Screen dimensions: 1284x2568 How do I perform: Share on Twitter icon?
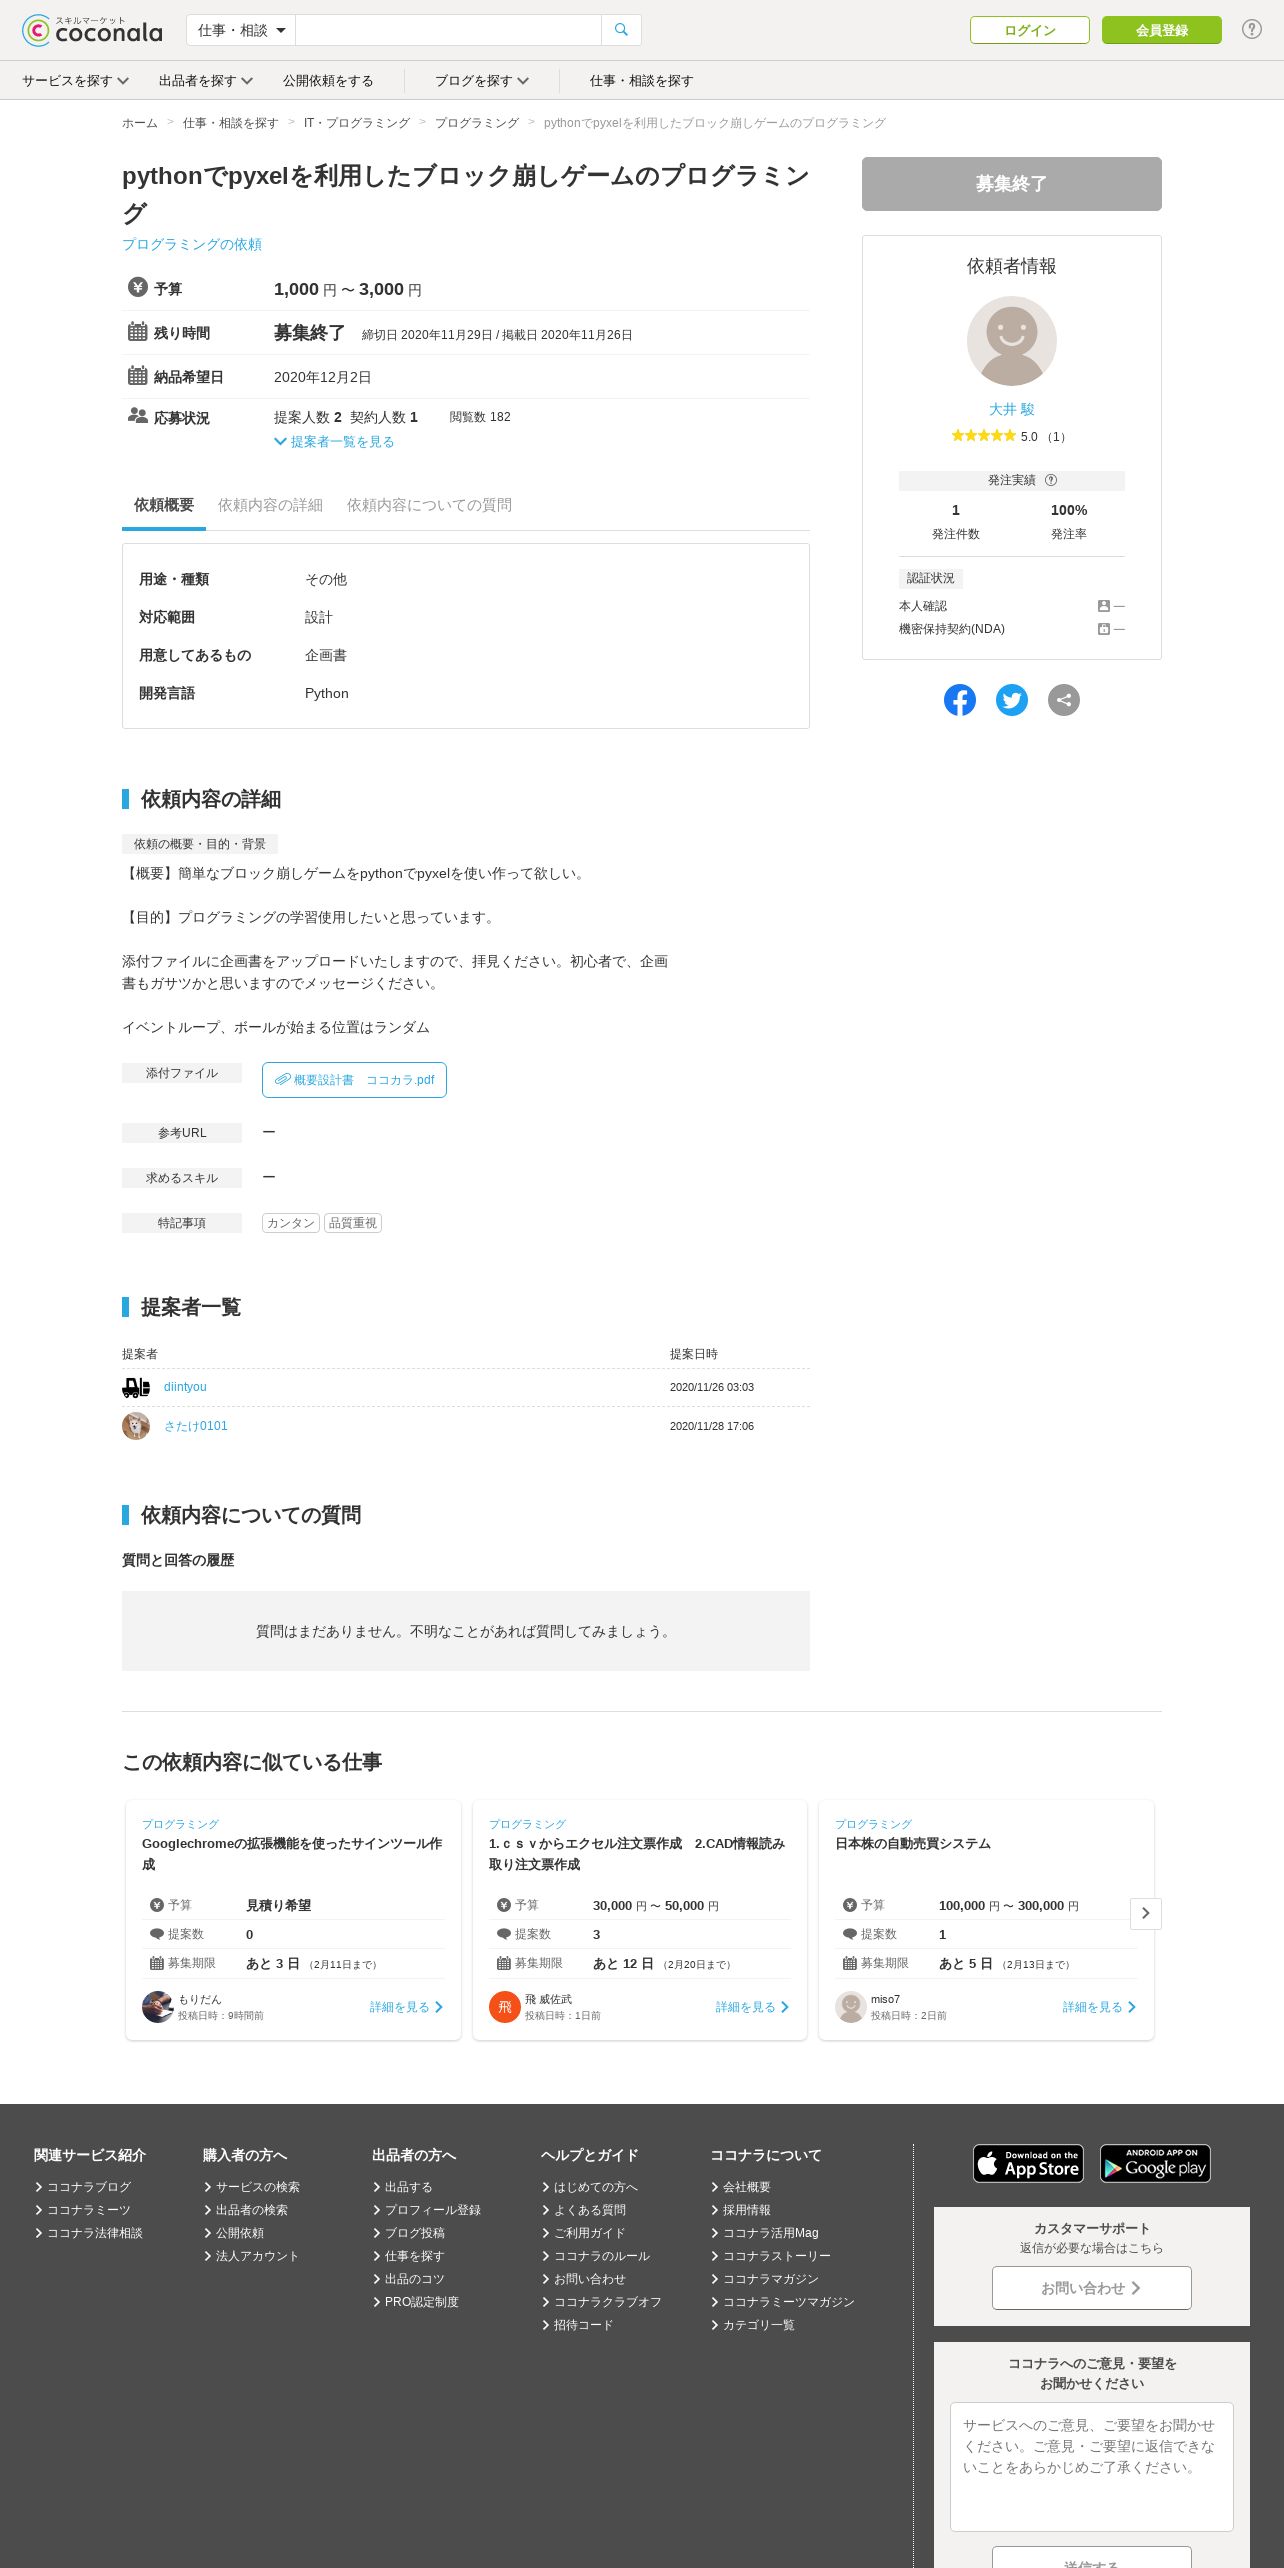pyautogui.click(x=1012, y=700)
